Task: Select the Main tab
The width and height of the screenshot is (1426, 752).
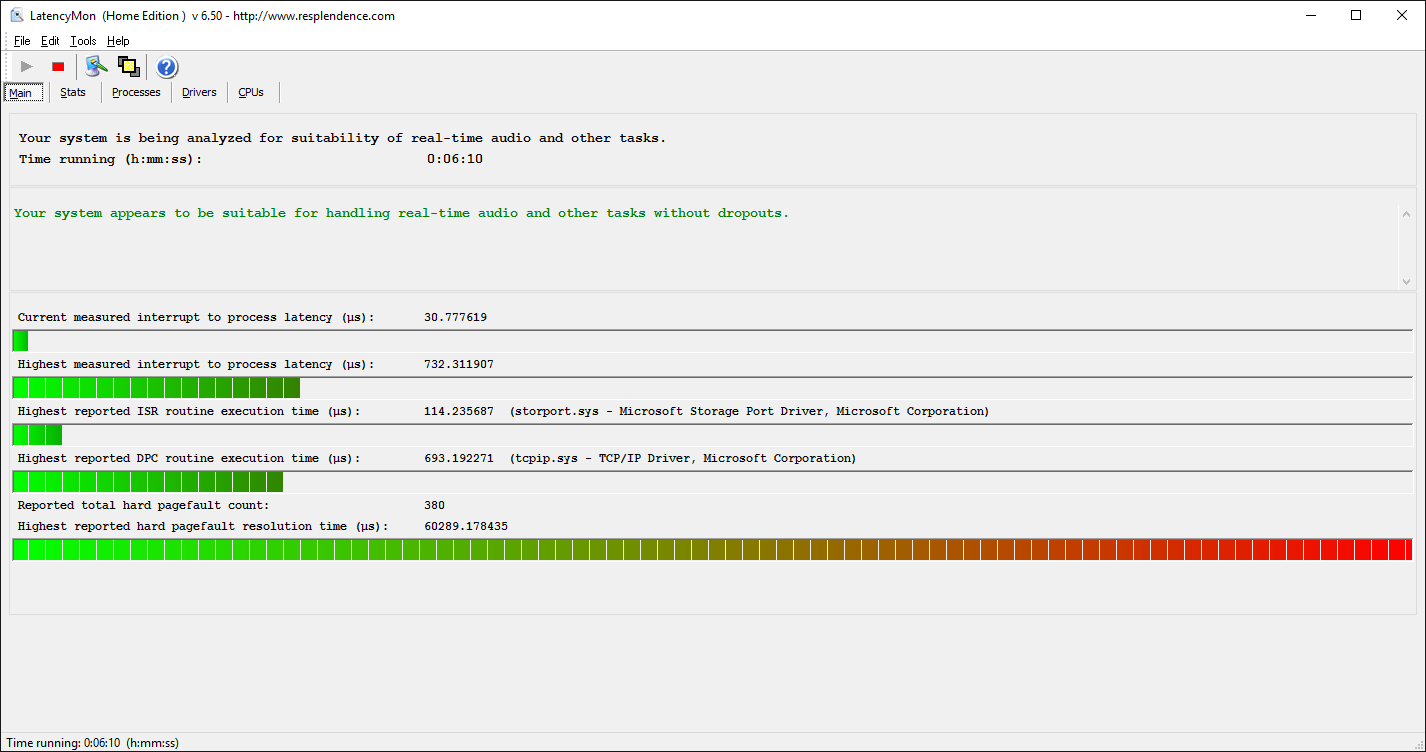Action: pos(23,93)
